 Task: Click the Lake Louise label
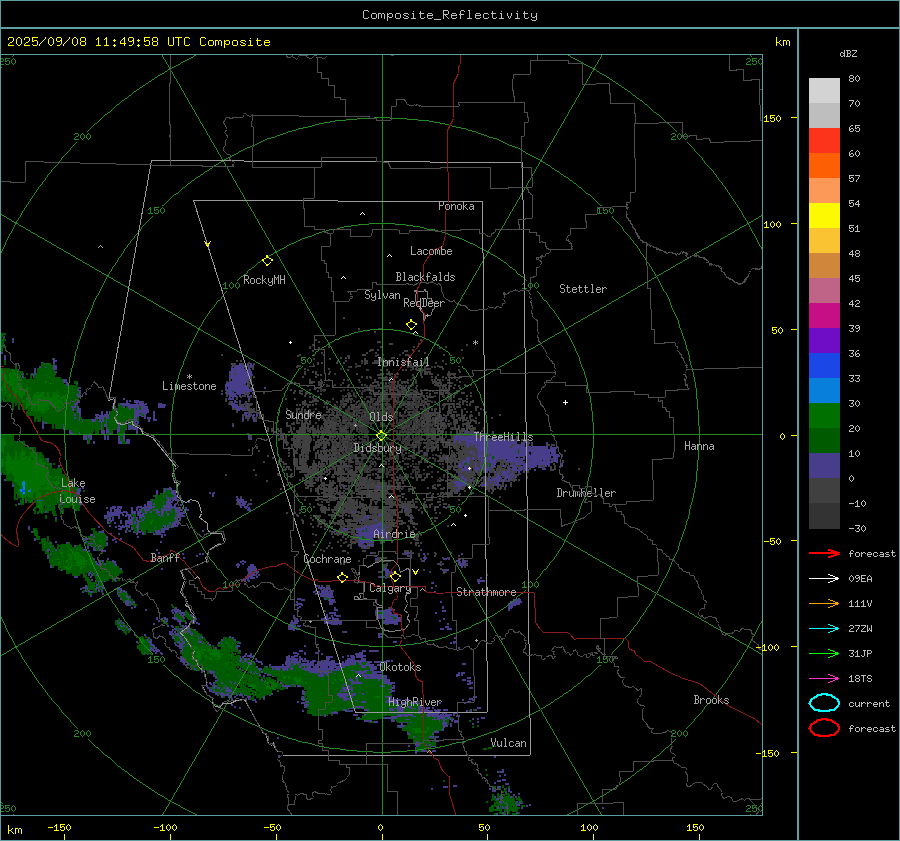(77, 491)
